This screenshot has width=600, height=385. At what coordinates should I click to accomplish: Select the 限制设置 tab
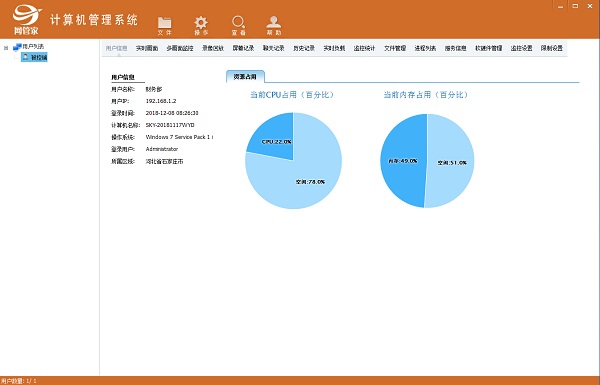click(x=552, y=48)
